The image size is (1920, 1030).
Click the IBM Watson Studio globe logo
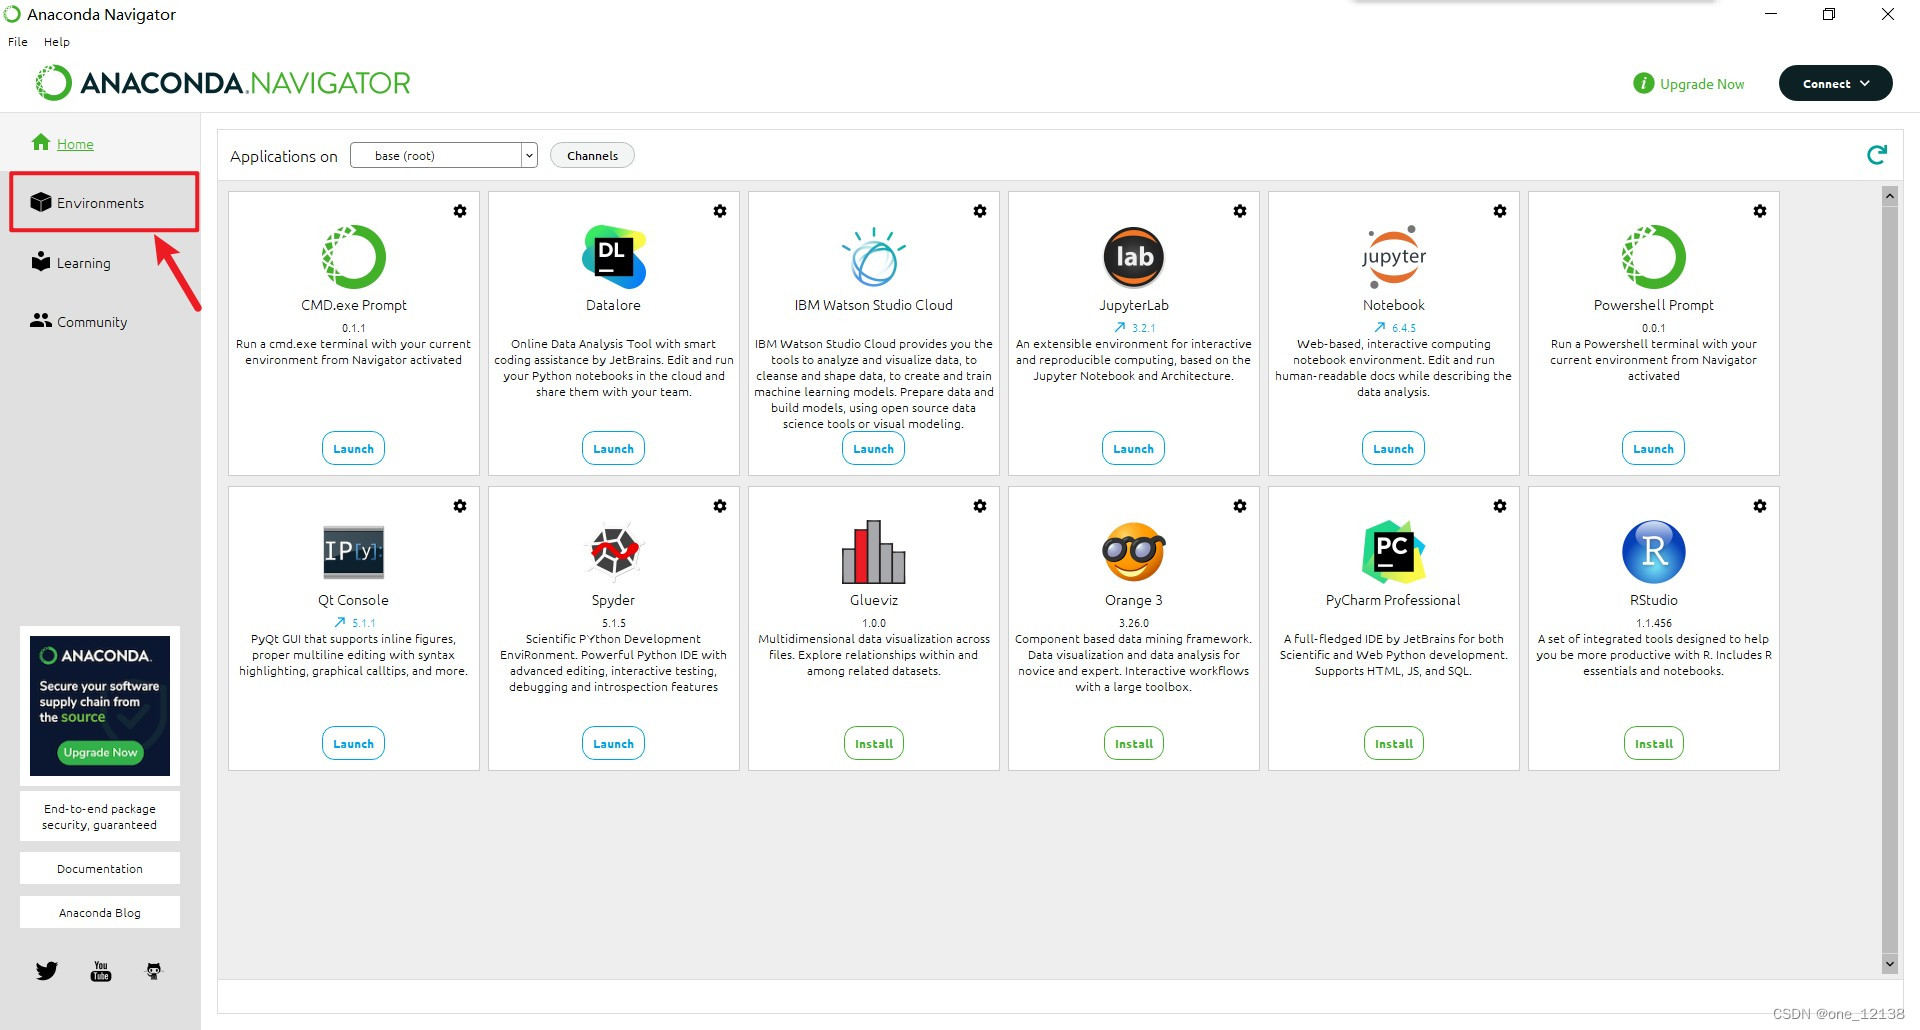[874, 256]
